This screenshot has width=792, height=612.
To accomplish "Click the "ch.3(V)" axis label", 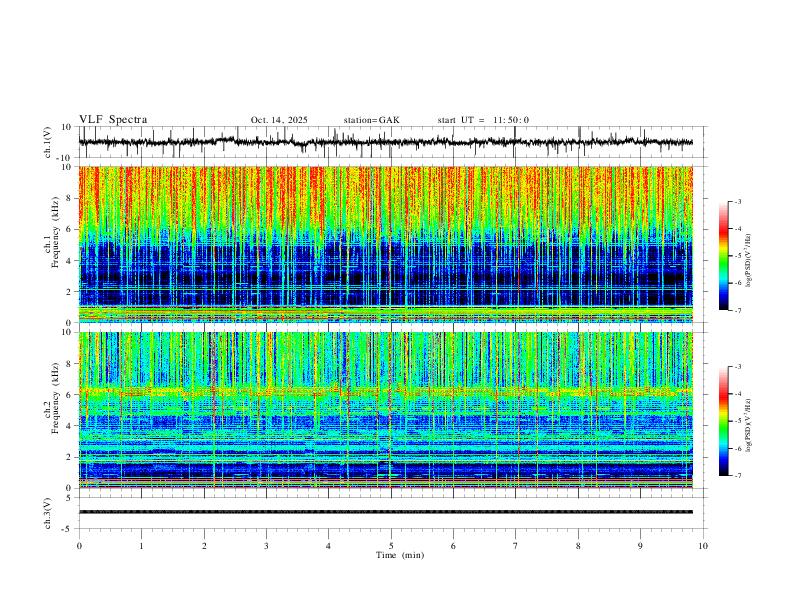I will pyautogui.click(x=48, y=513).
